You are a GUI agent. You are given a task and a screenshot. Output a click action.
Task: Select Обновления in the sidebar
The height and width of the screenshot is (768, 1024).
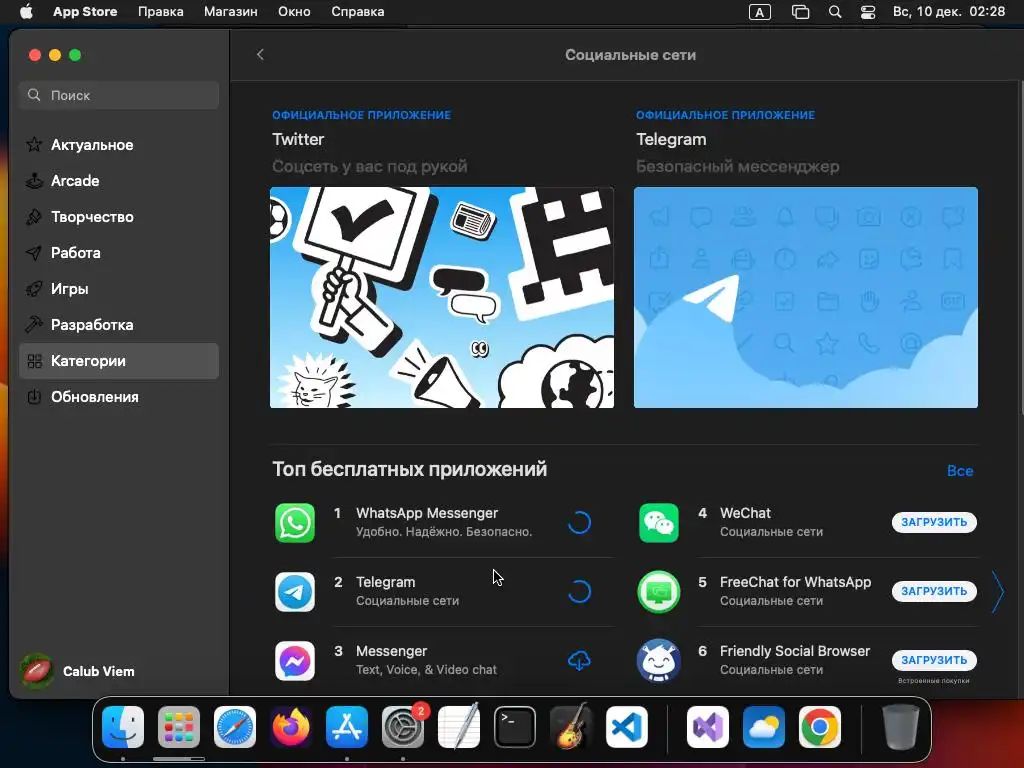click(x=119, y=397)
